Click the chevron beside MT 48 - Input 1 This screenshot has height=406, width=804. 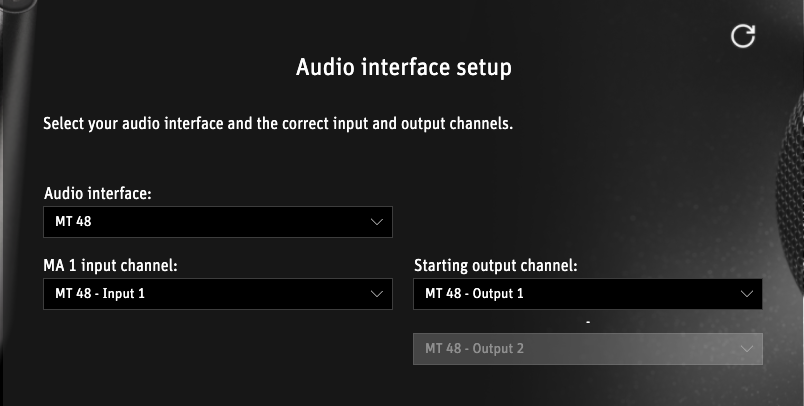(x=377, y=294)
